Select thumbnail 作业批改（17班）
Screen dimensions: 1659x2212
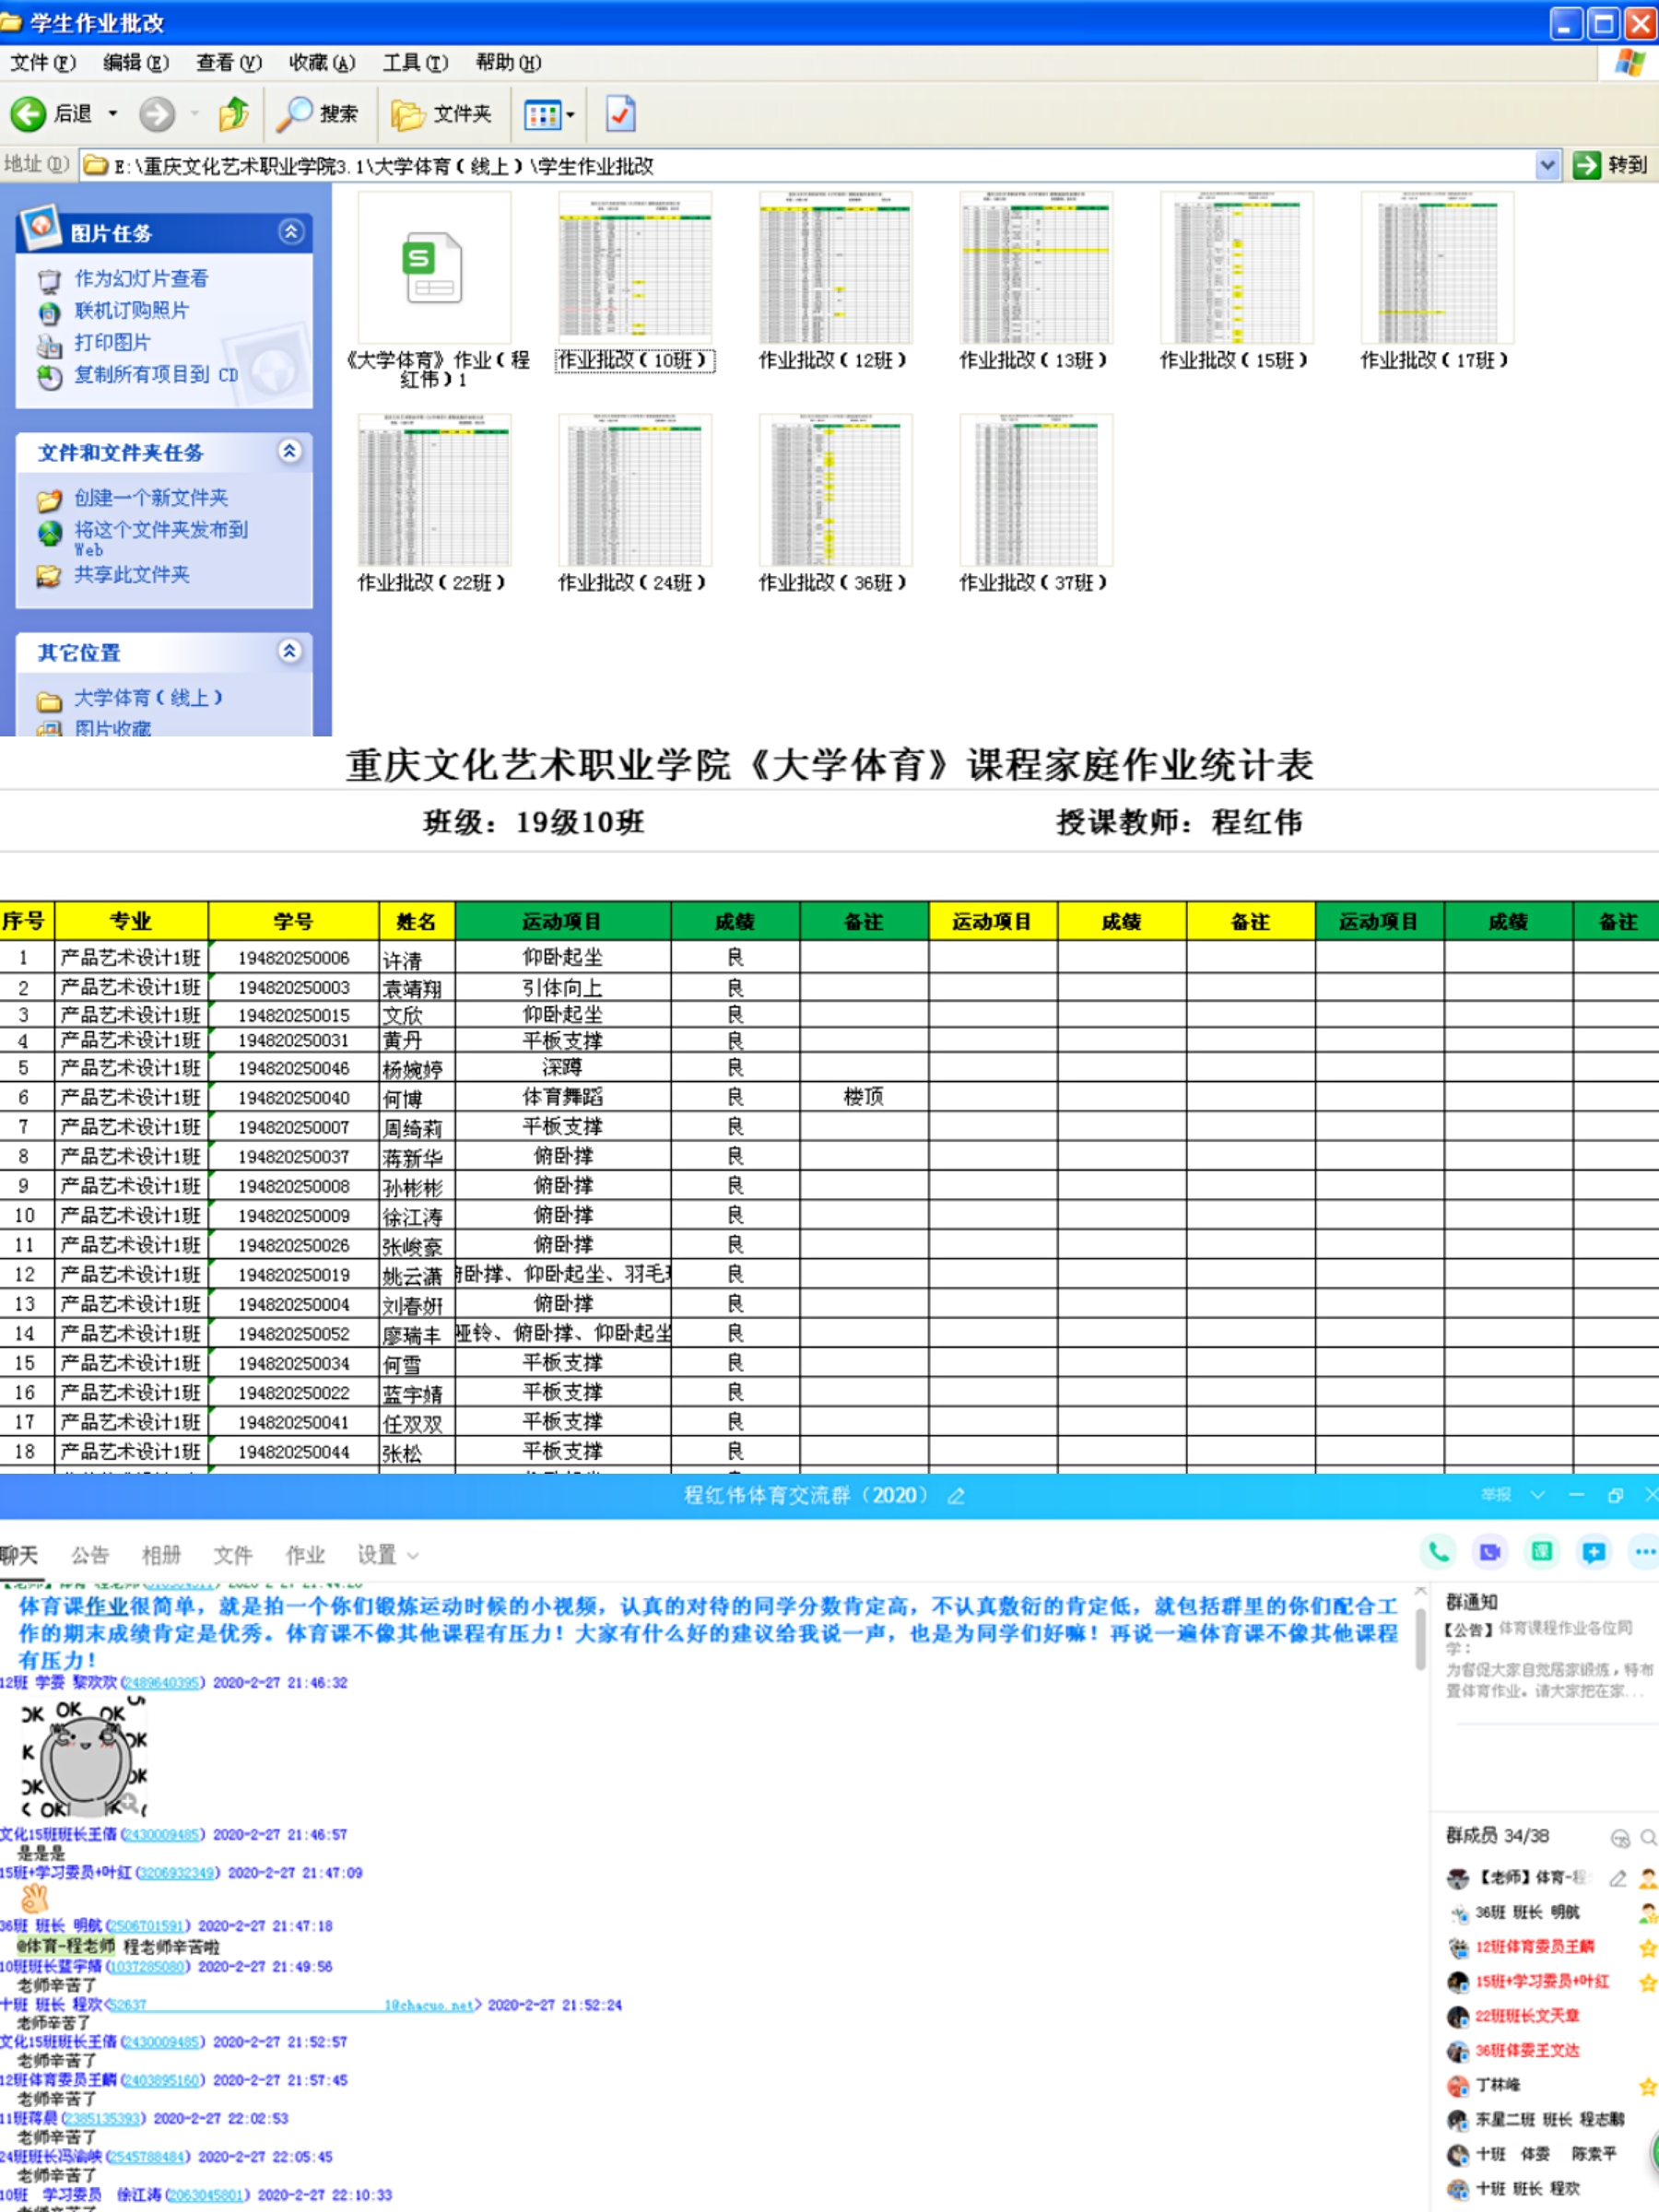pos(1437,268)
